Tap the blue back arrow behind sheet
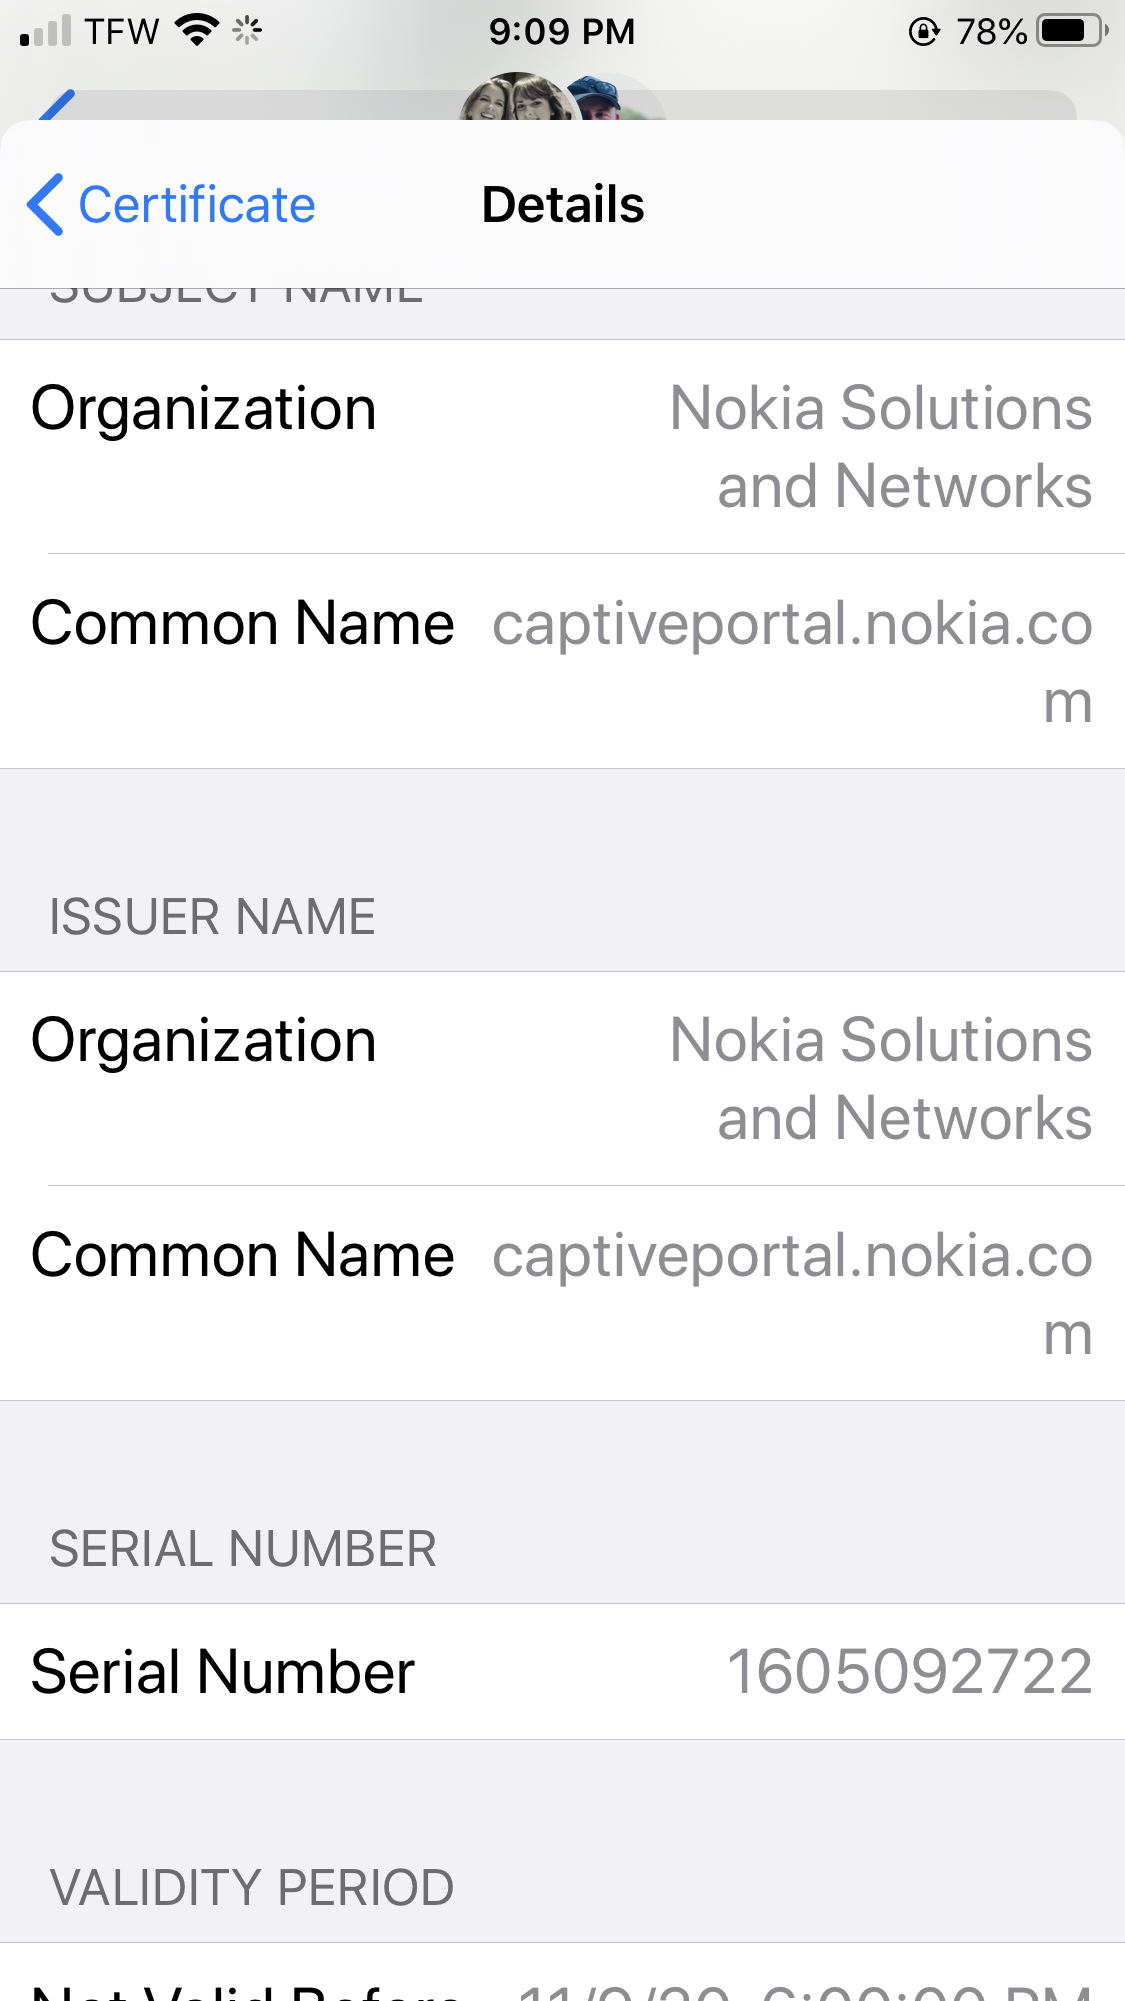1125x2001 pixels. tap(57, 104)
